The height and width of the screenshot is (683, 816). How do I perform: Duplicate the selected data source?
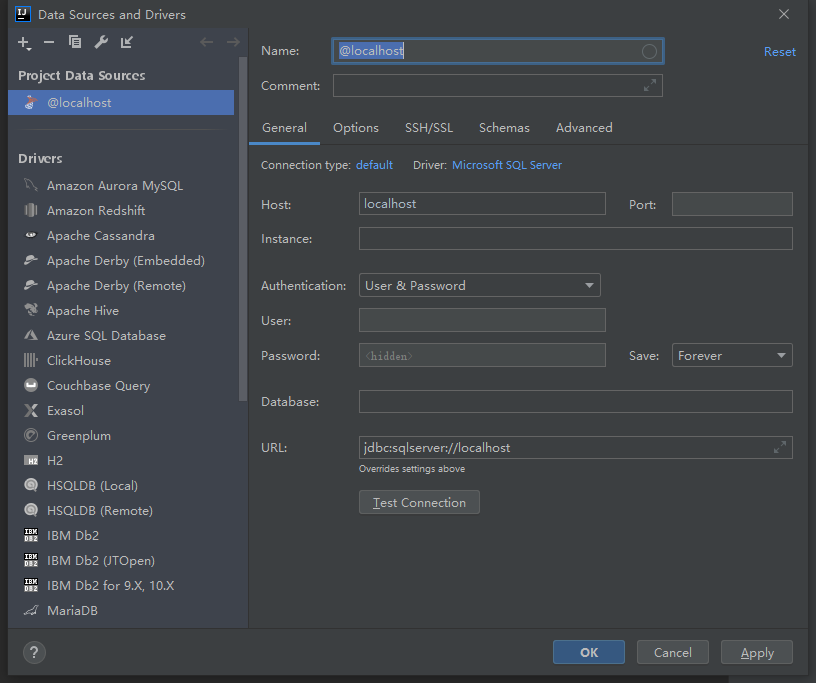[75, 42]
